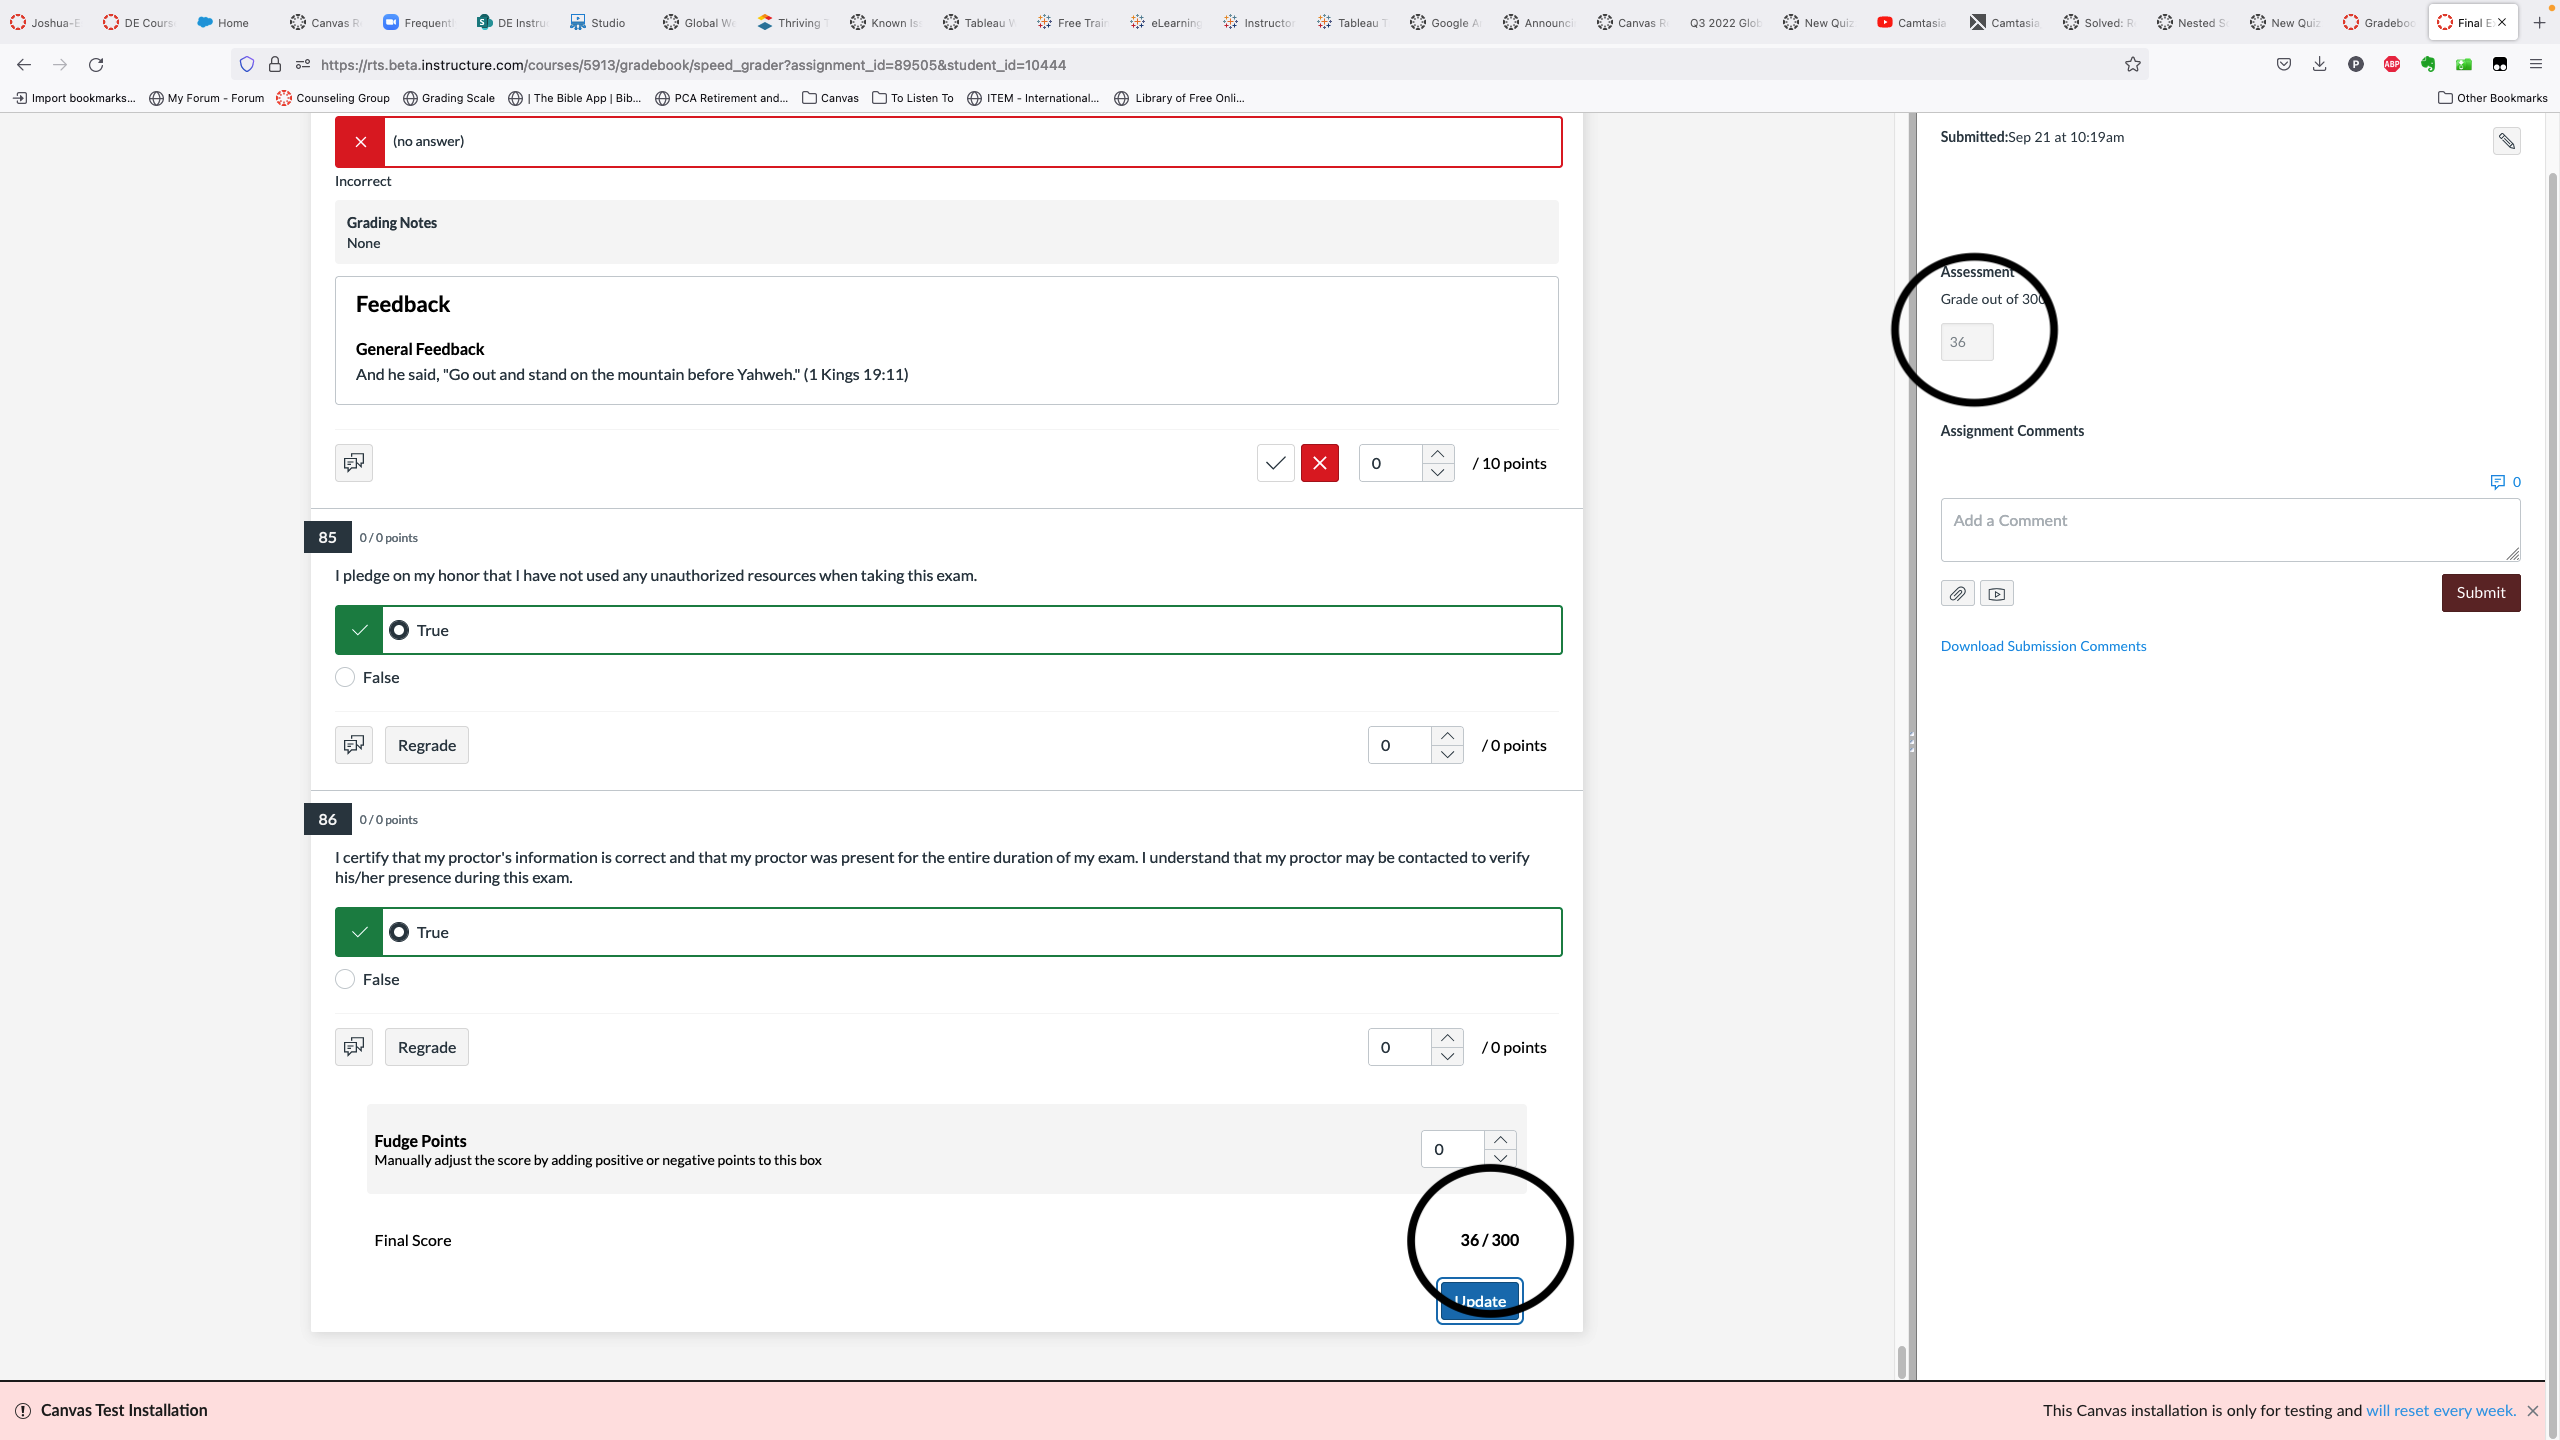Dismiss the Canvas Test Installation banner
This screenshot has width=2560, height=1440.
coord(2532,1411)
